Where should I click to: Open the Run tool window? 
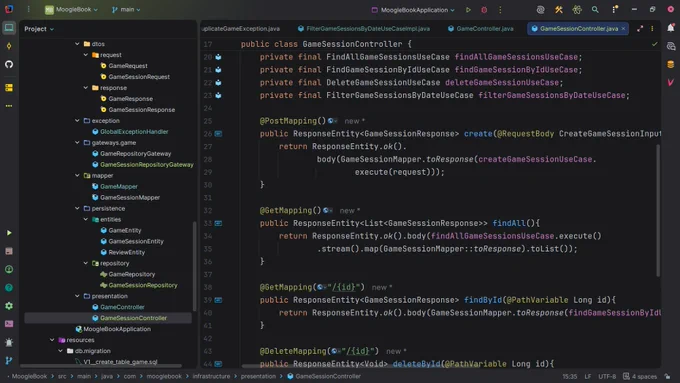click(x=9, y=233)
